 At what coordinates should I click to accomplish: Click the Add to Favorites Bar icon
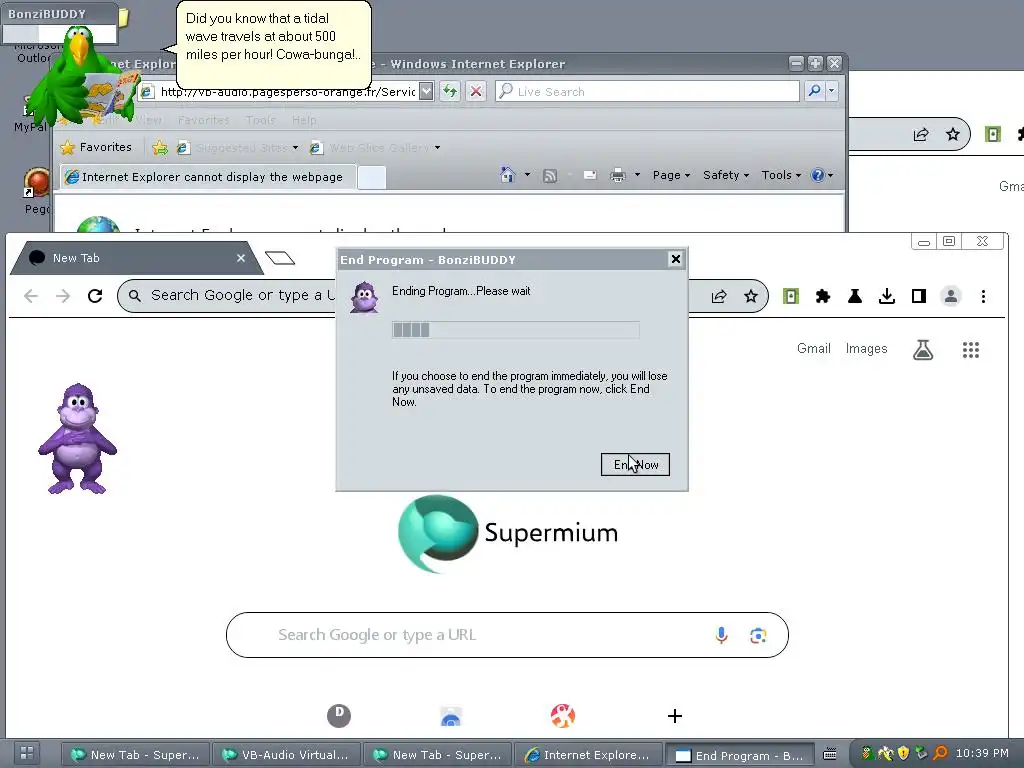coord(159,148)
